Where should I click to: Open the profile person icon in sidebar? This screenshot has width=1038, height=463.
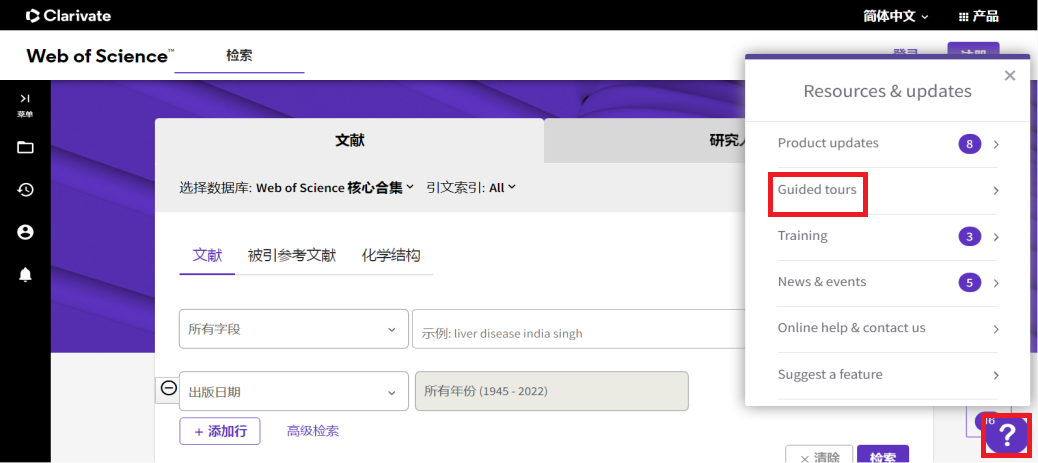25,232
